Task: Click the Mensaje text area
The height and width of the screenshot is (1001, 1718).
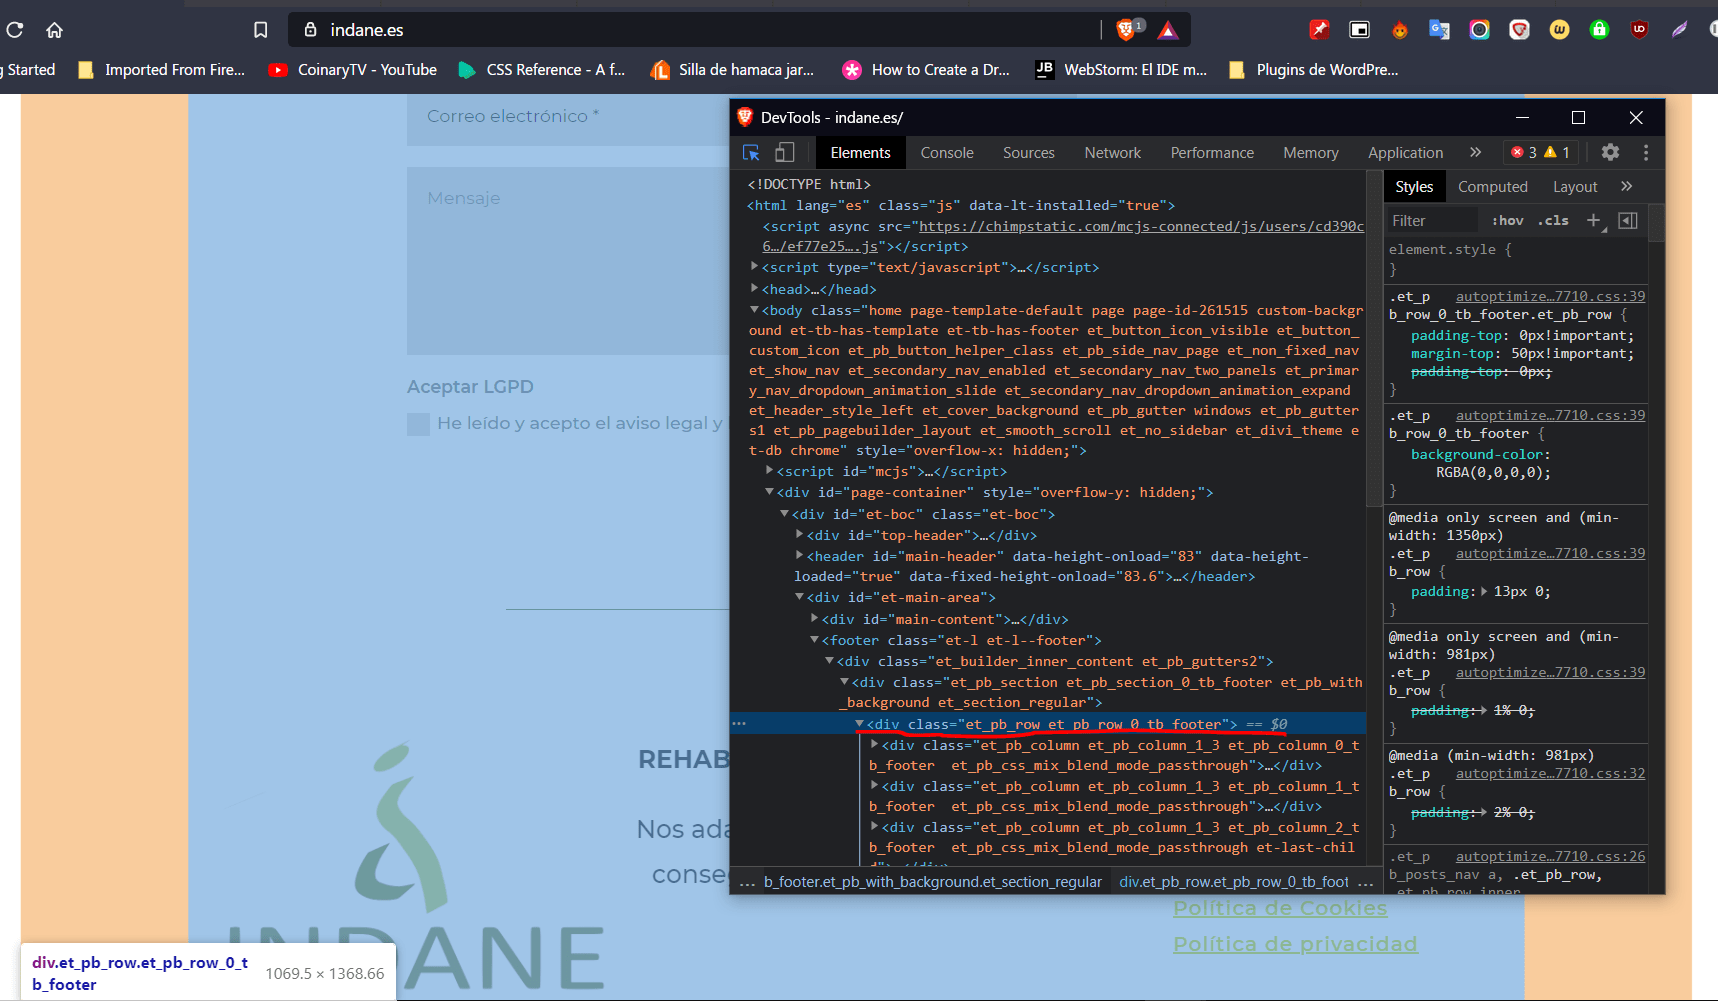Action: click(568, 260)
